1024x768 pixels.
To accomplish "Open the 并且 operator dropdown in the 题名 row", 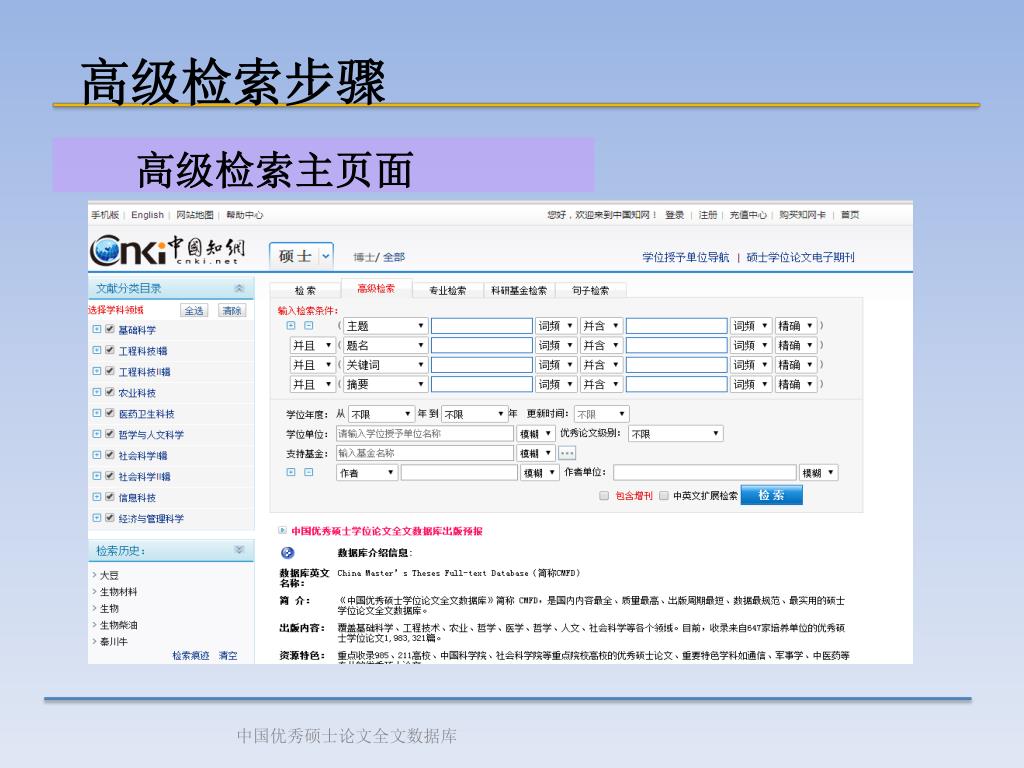I will pos(312,345).
